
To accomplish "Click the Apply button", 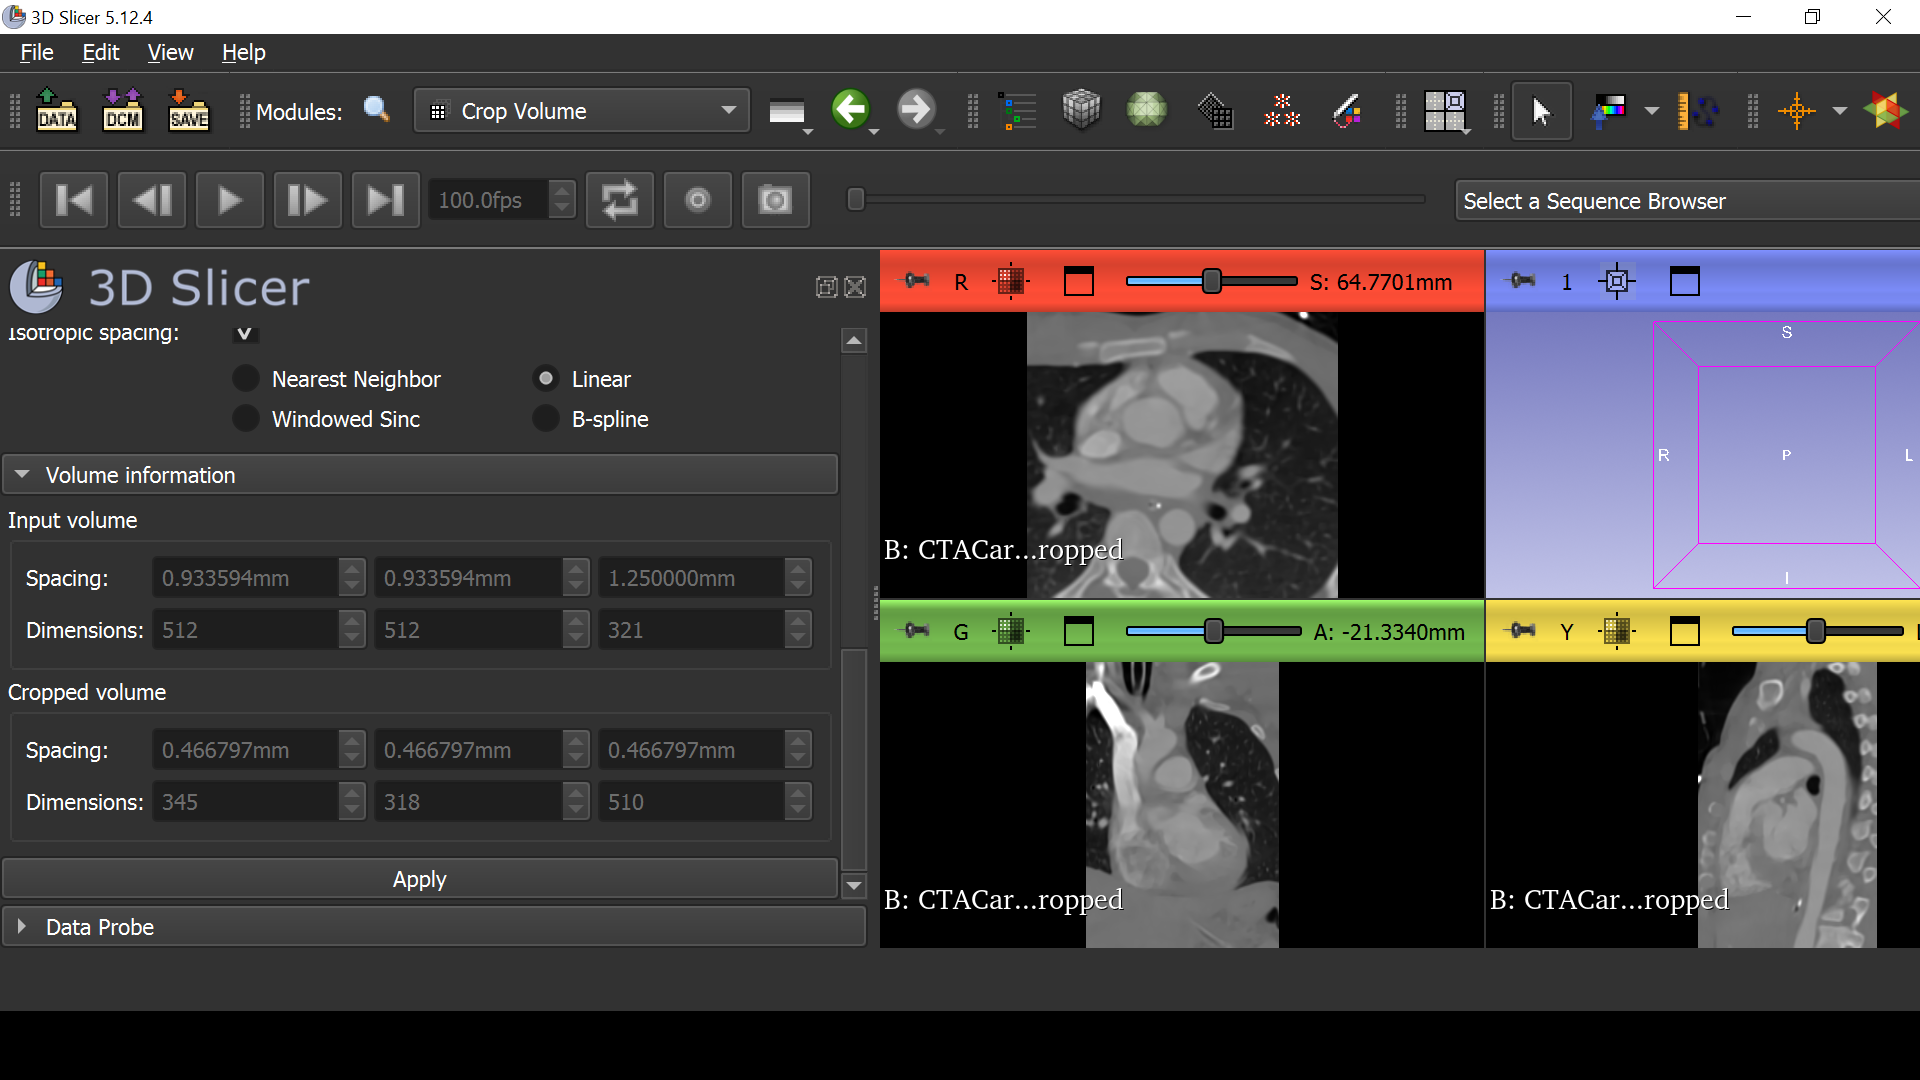I will tap(420, 879).
